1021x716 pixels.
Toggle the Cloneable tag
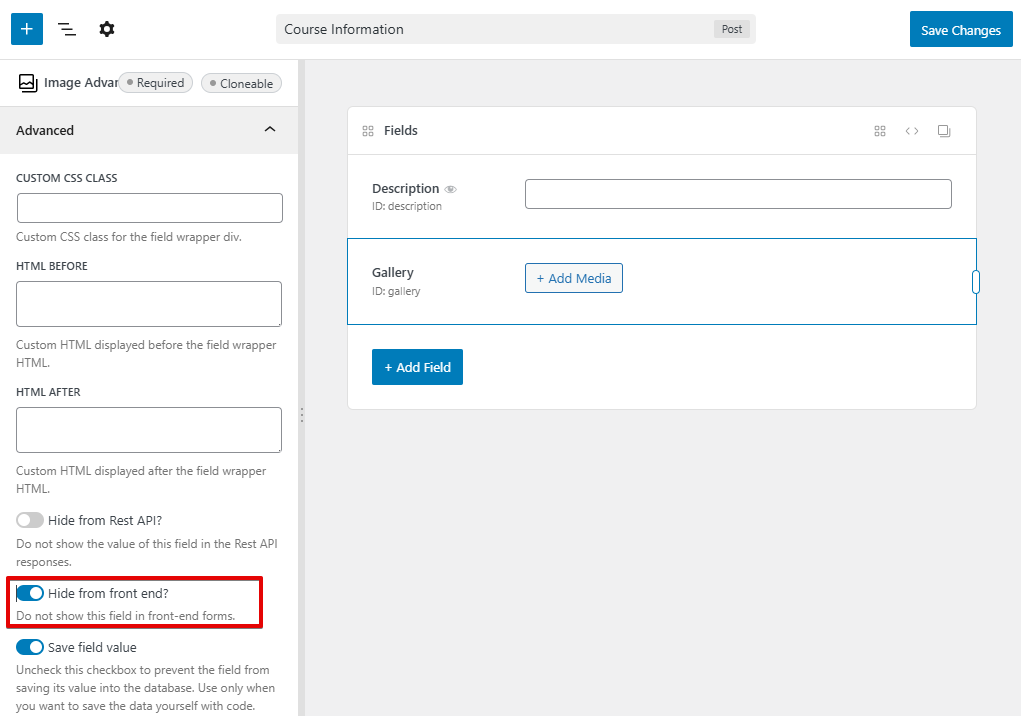241,84
